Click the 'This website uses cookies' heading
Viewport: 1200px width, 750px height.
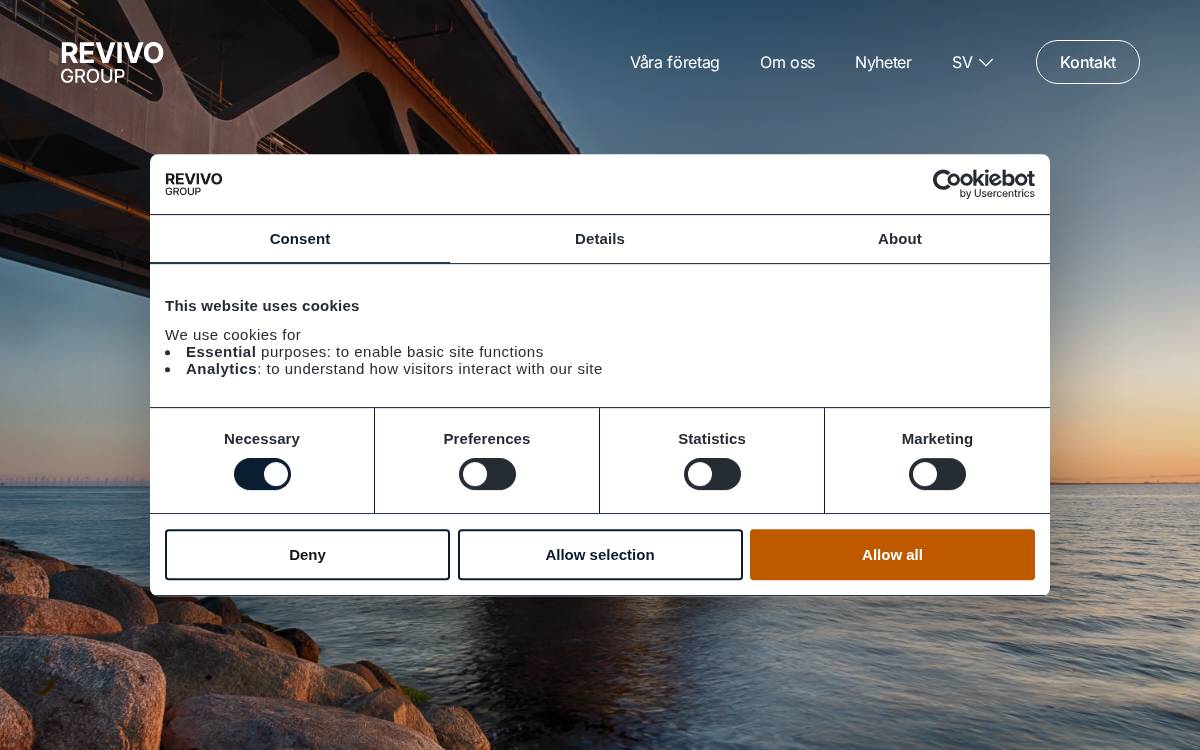(262, 306)
